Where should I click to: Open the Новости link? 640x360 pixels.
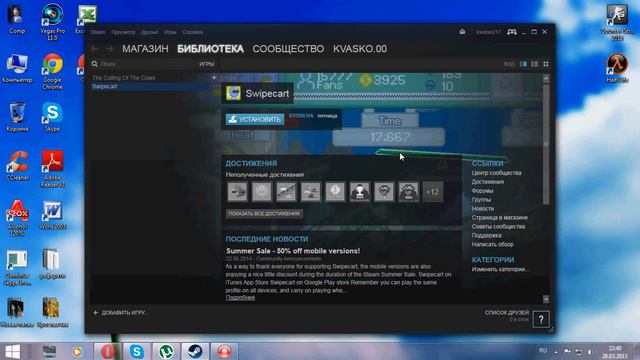[483, 209]
